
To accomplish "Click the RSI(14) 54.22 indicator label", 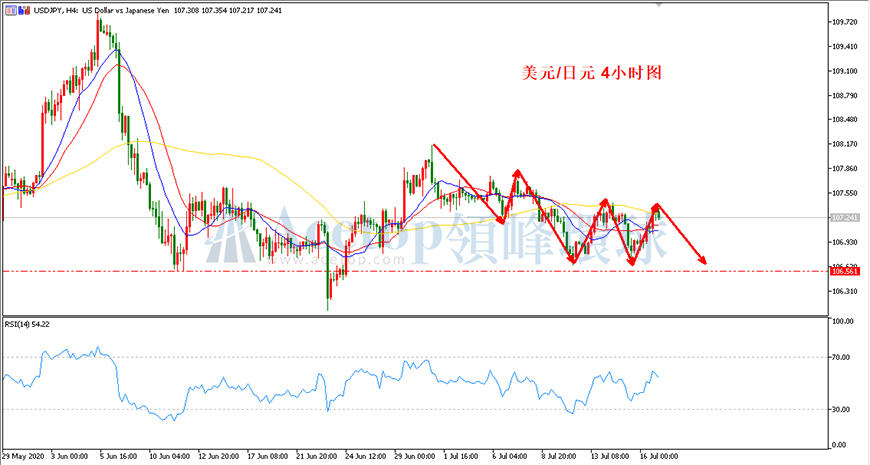I will click(x=28, y=324).
